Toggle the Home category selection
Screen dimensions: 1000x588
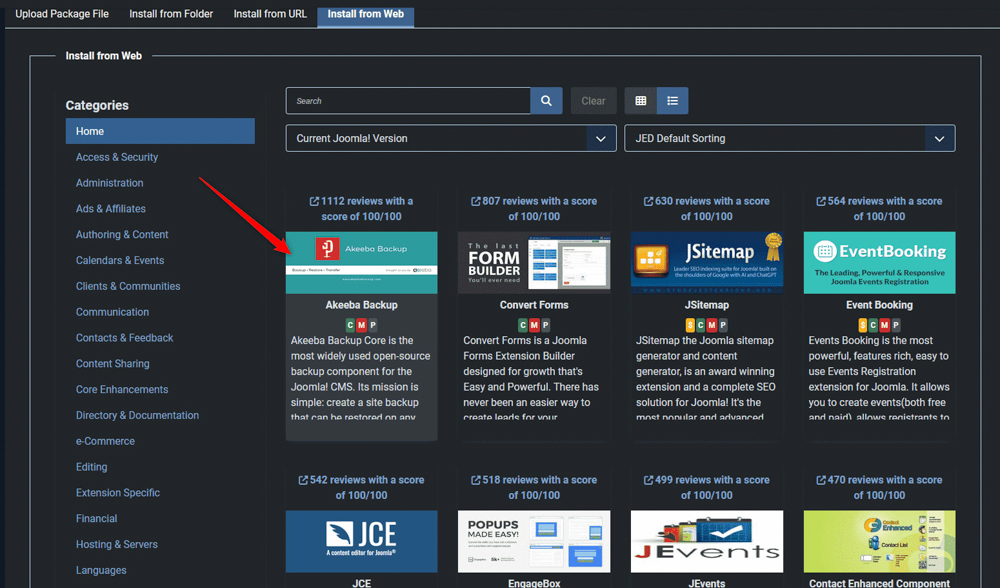pyautogui.click(x=160, y=131)
